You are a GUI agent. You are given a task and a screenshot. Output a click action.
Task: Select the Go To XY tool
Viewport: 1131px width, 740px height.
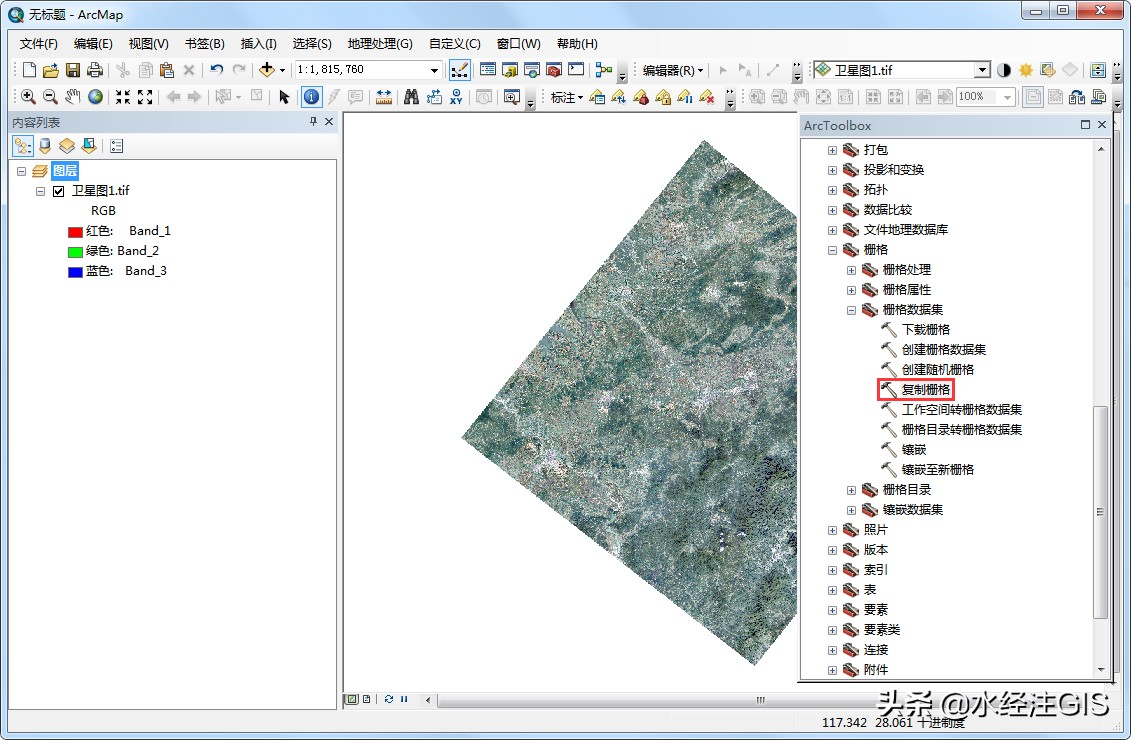click(x=458, y=96)
